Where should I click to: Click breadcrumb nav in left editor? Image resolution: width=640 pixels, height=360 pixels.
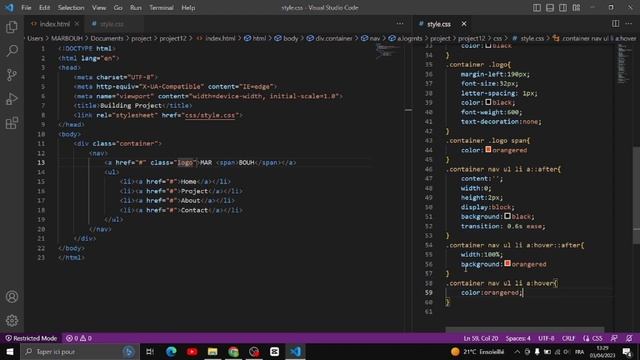point(371,38)
